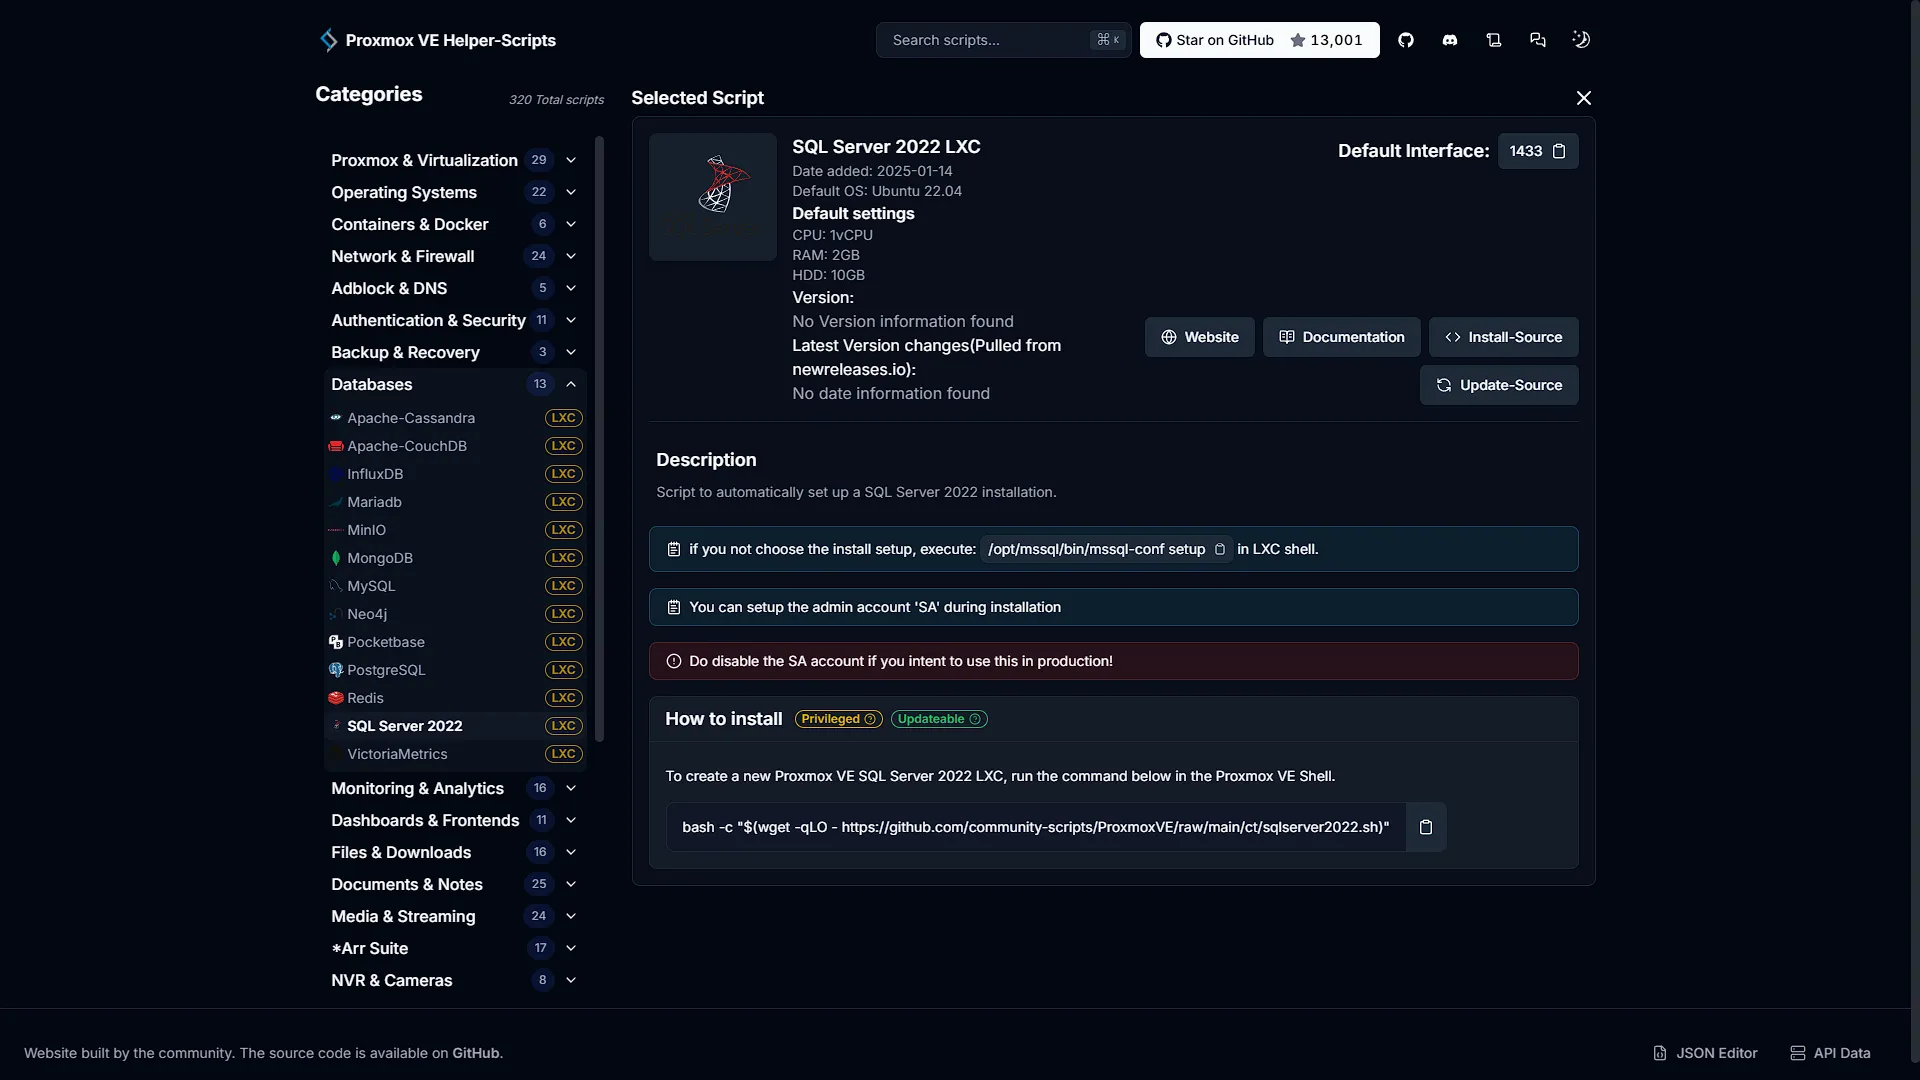1920x1080 pixels.
Task: Collapse the Databases category
Action: [455, 384]
